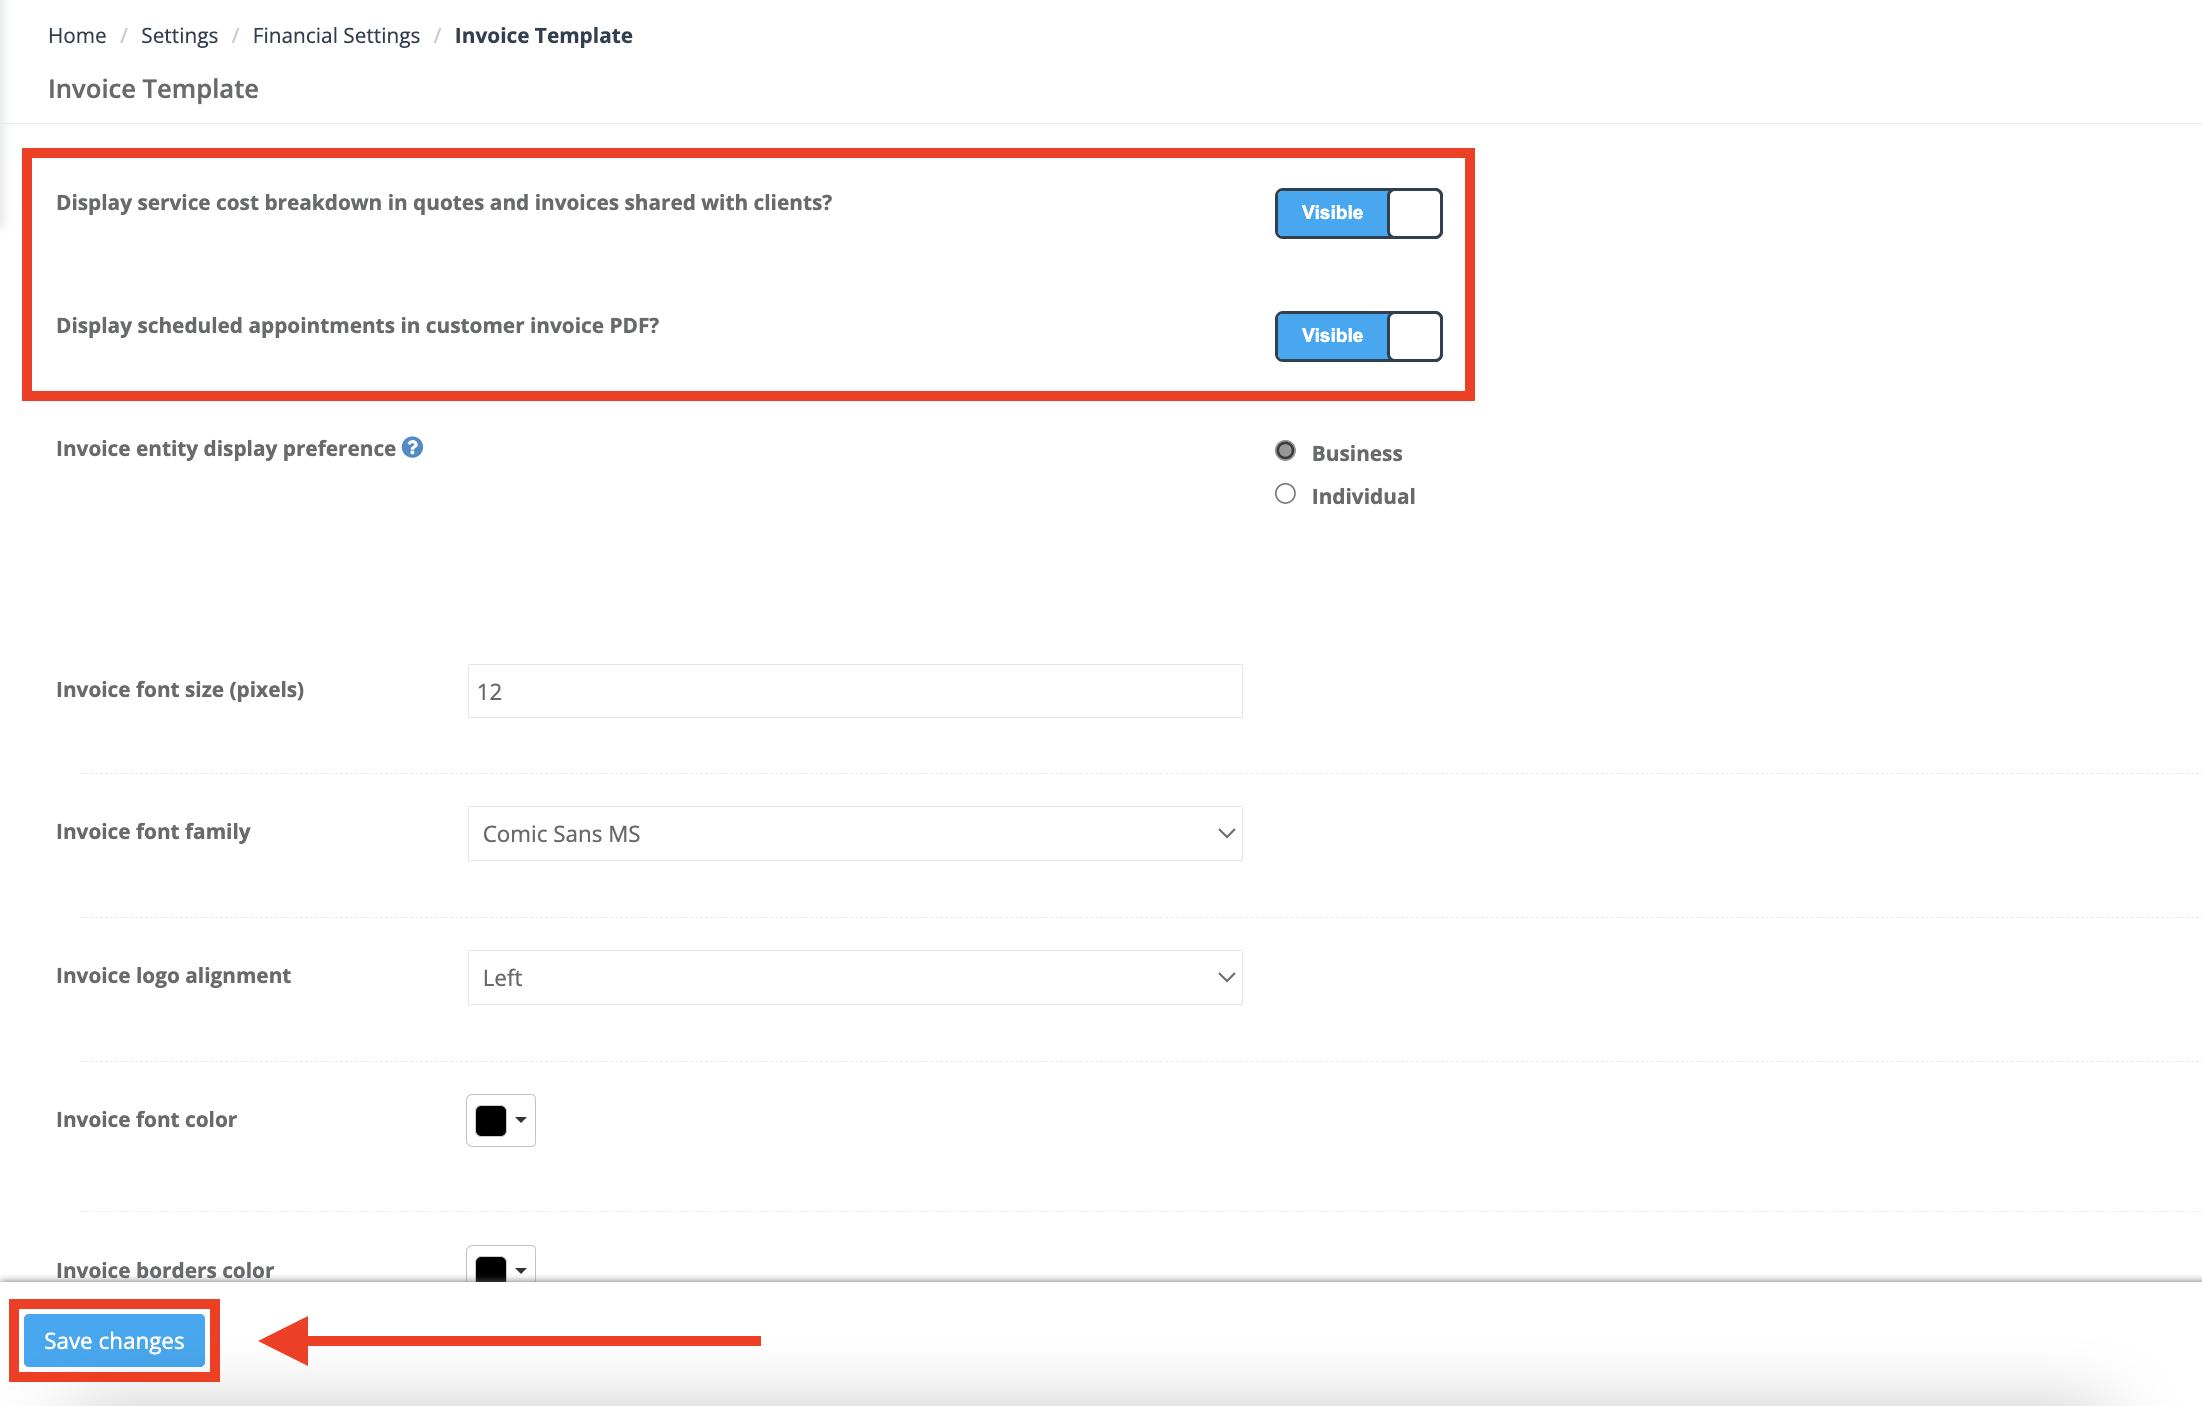Click the 'Display service cost breakdown' question text
Screen dimensions: 2202x1406
[x=444, y=203]
